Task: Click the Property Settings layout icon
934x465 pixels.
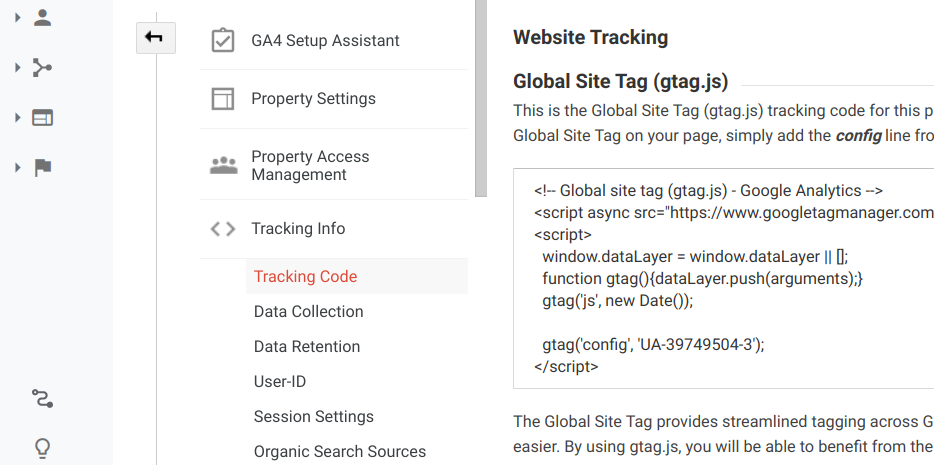Action: point(223,99)
